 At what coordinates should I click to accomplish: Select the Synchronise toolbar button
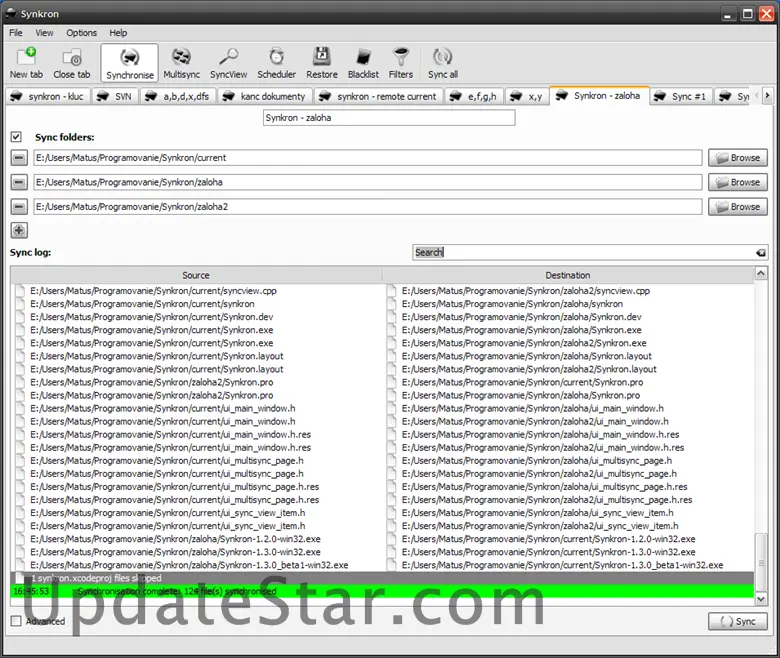[130, 63]
